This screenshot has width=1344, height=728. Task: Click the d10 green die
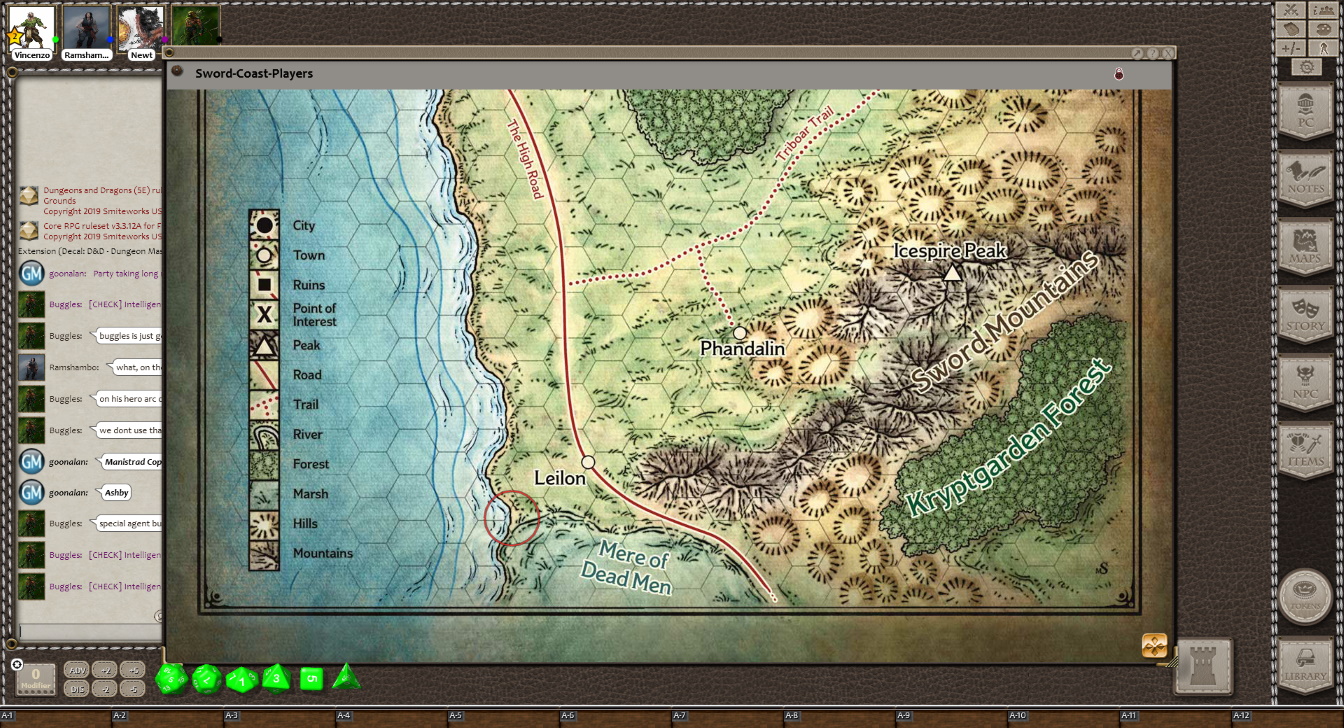click(x=242, y=680)
